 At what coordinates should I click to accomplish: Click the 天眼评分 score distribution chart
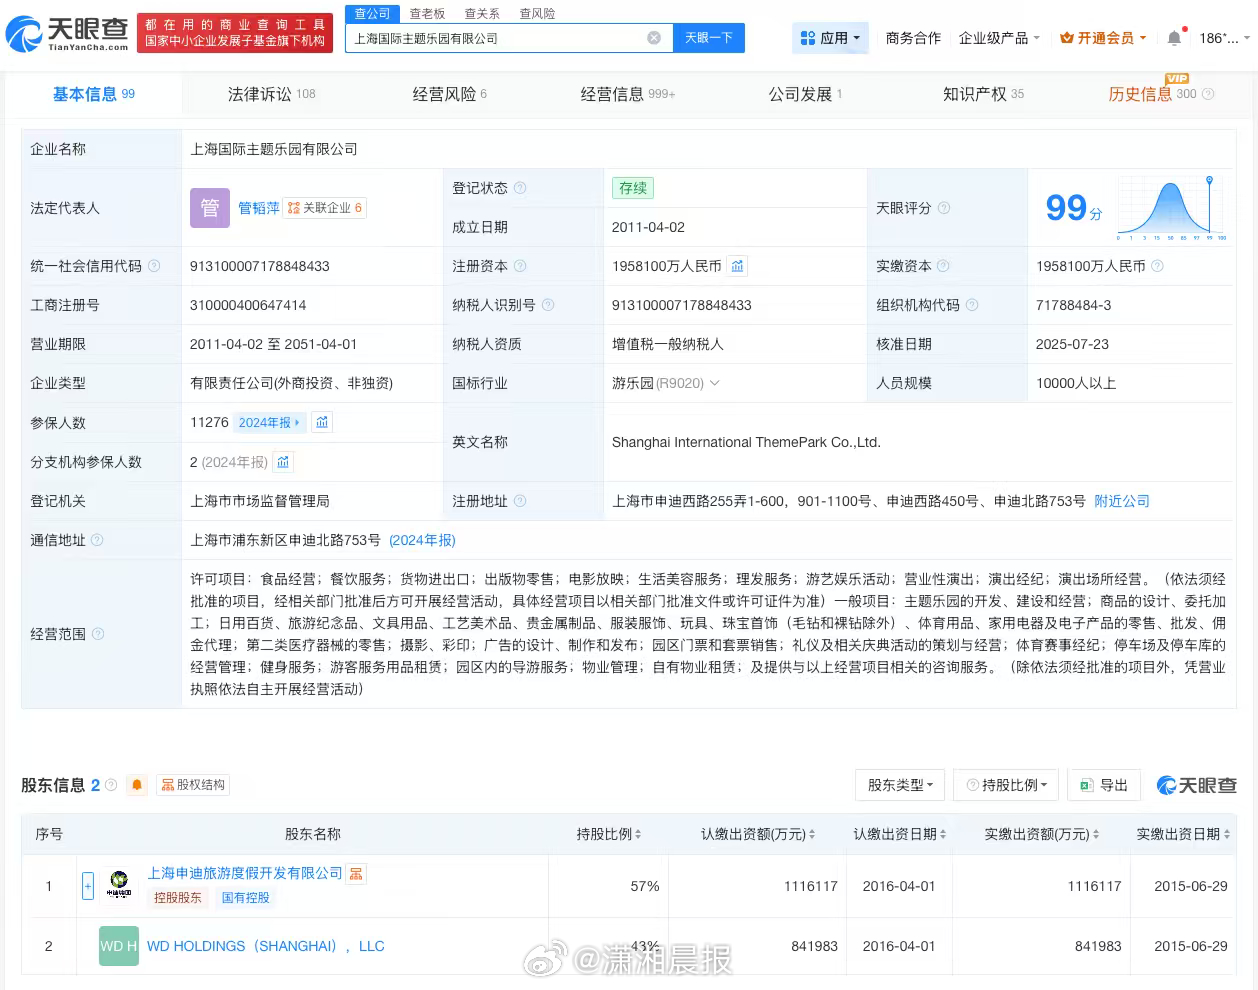point(1172,208)
